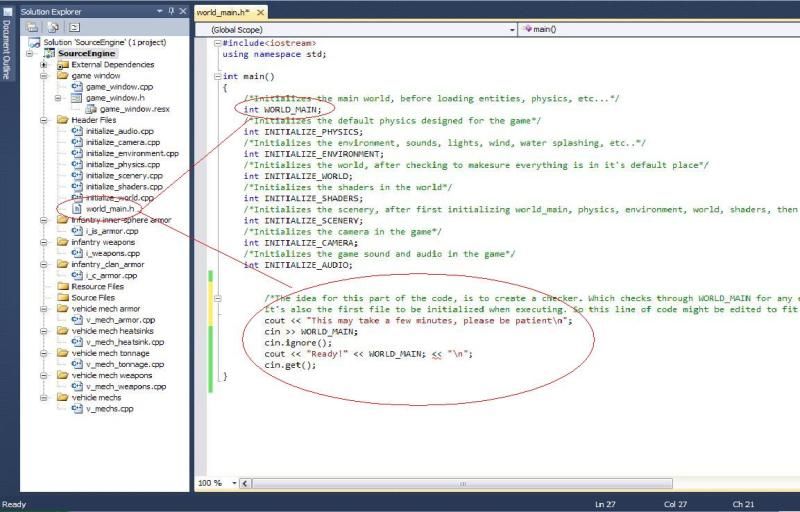
Task: Click the View Code icon in Solution Explorer
Action: pyautogui.click(x=73, y=27)
